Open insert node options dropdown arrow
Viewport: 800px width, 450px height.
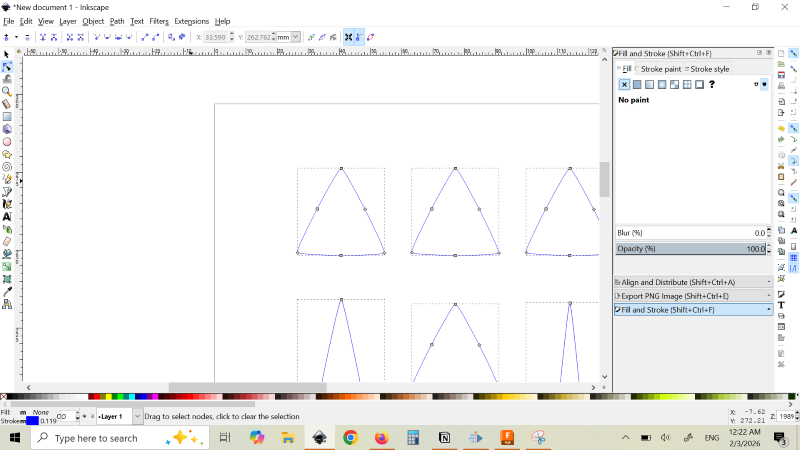click(16, 37)
